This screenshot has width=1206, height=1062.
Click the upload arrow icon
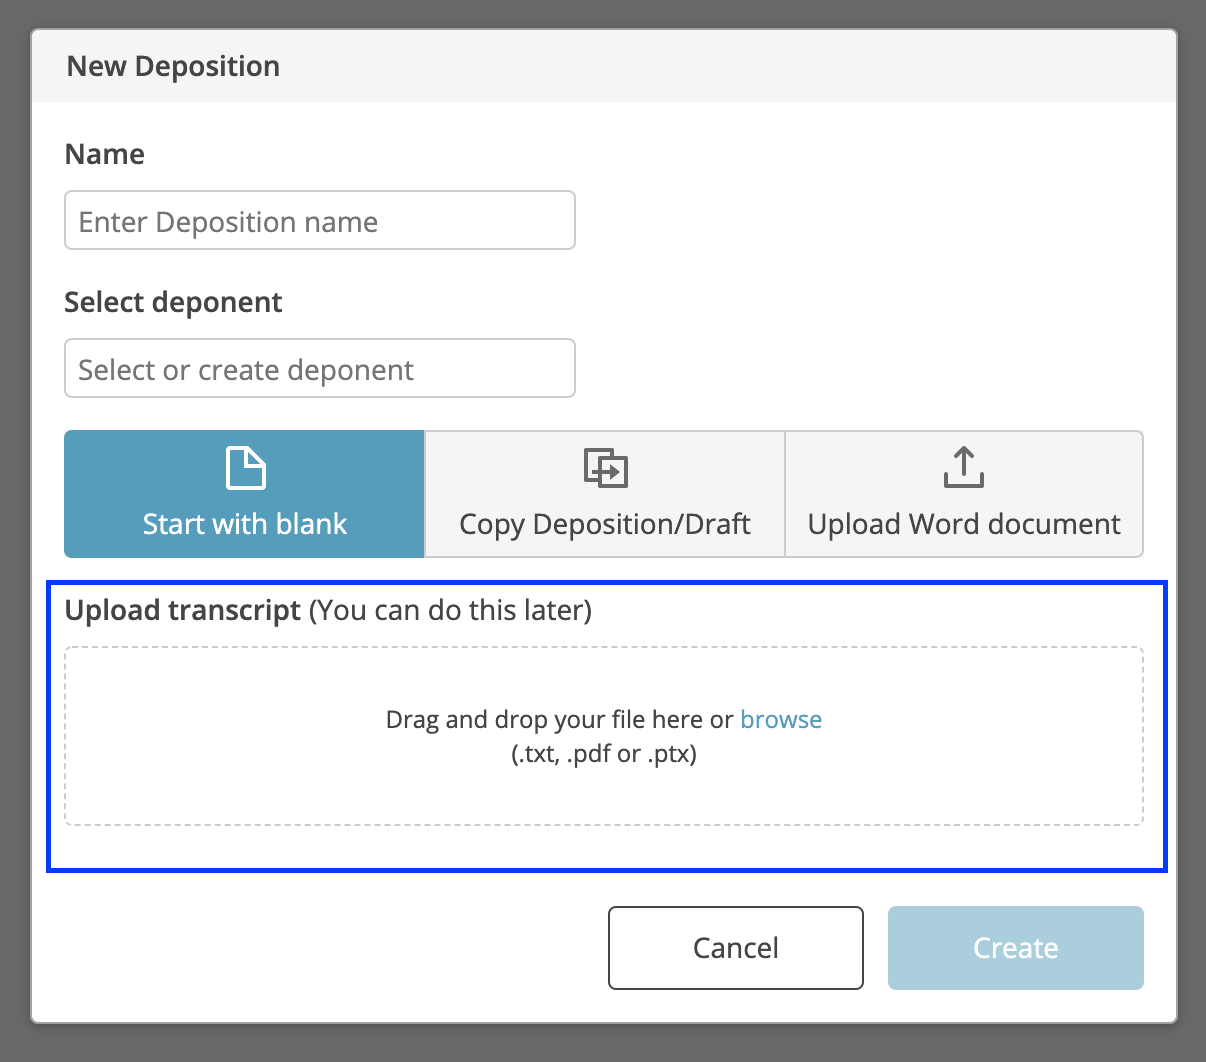(964, 467)
